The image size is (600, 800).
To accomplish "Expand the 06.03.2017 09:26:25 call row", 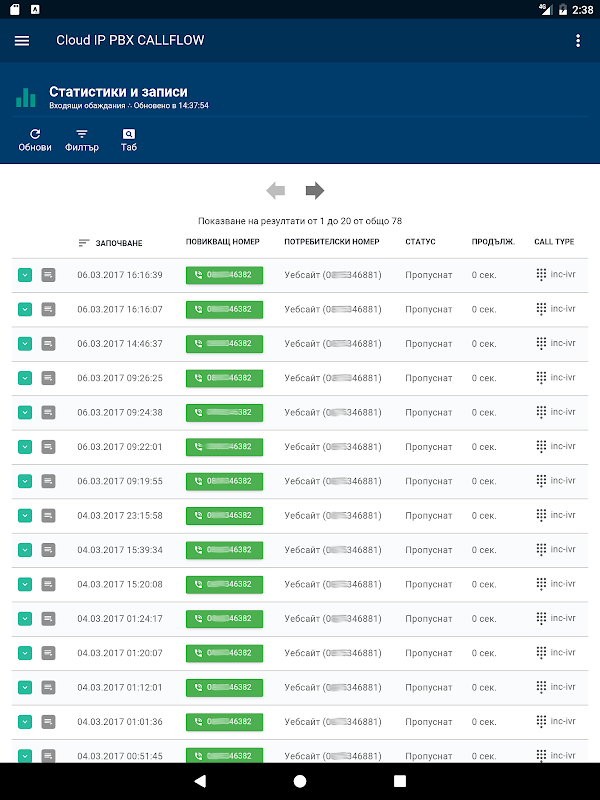I will pos(25,378).
